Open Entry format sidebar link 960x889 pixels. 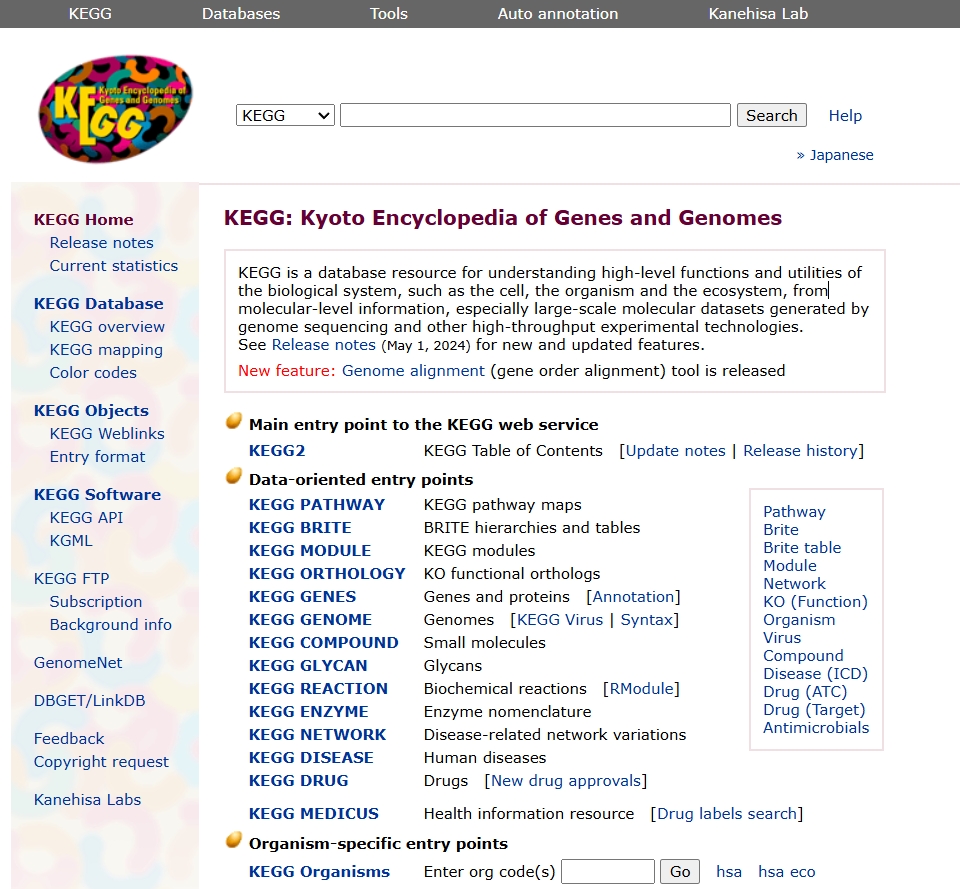tap(97, 456)
